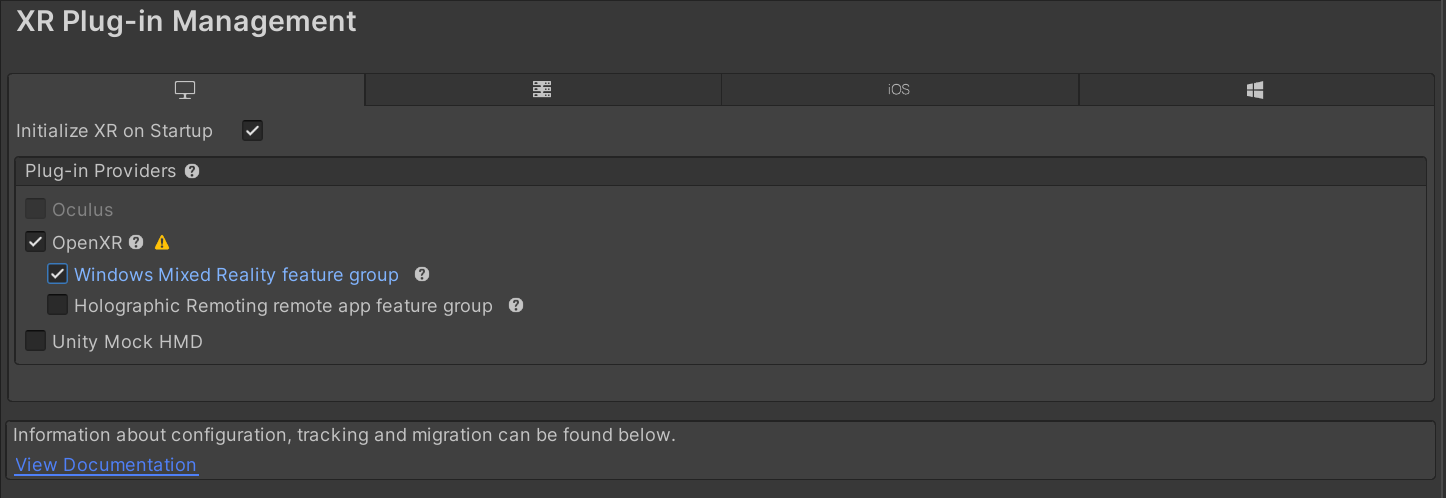Open Windows Mixed Reality feature group help icon

[422, 274]
